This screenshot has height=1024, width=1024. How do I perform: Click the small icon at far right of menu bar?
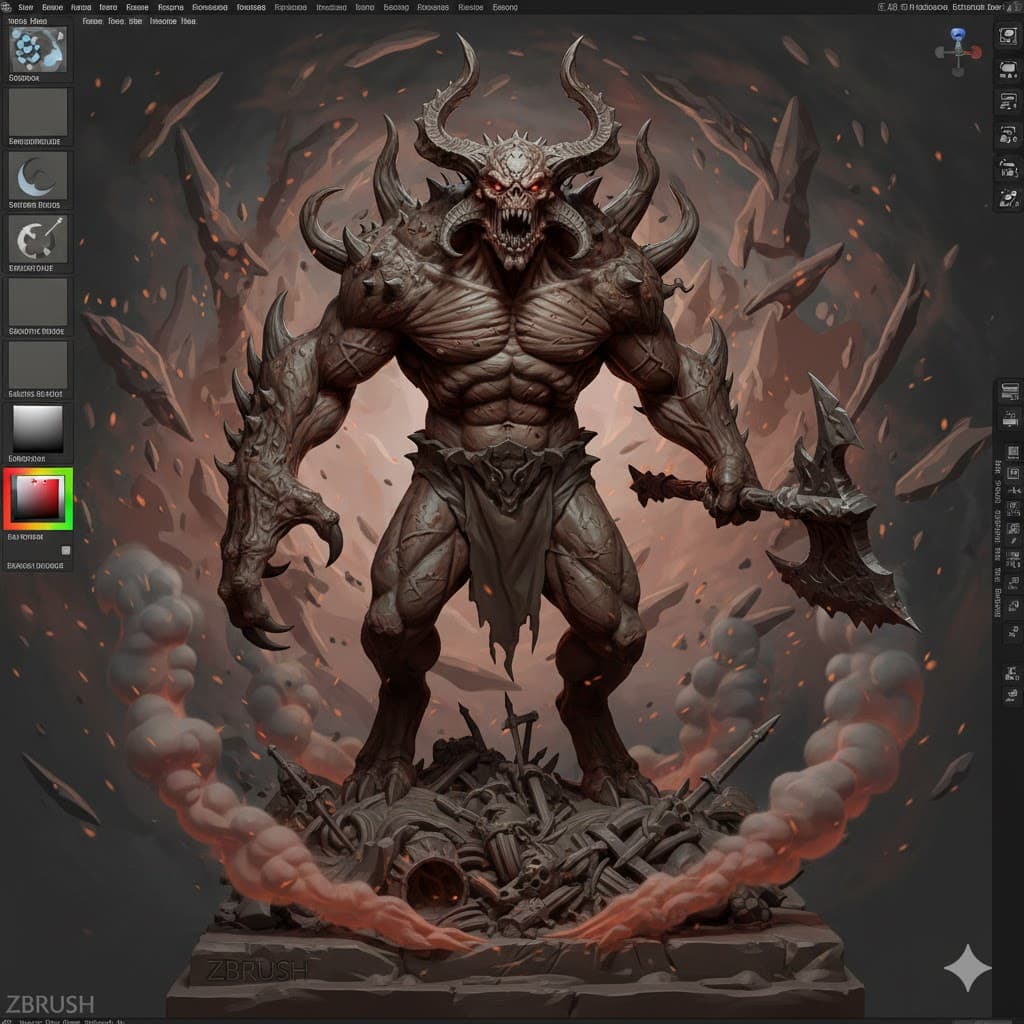[1014, 7]
